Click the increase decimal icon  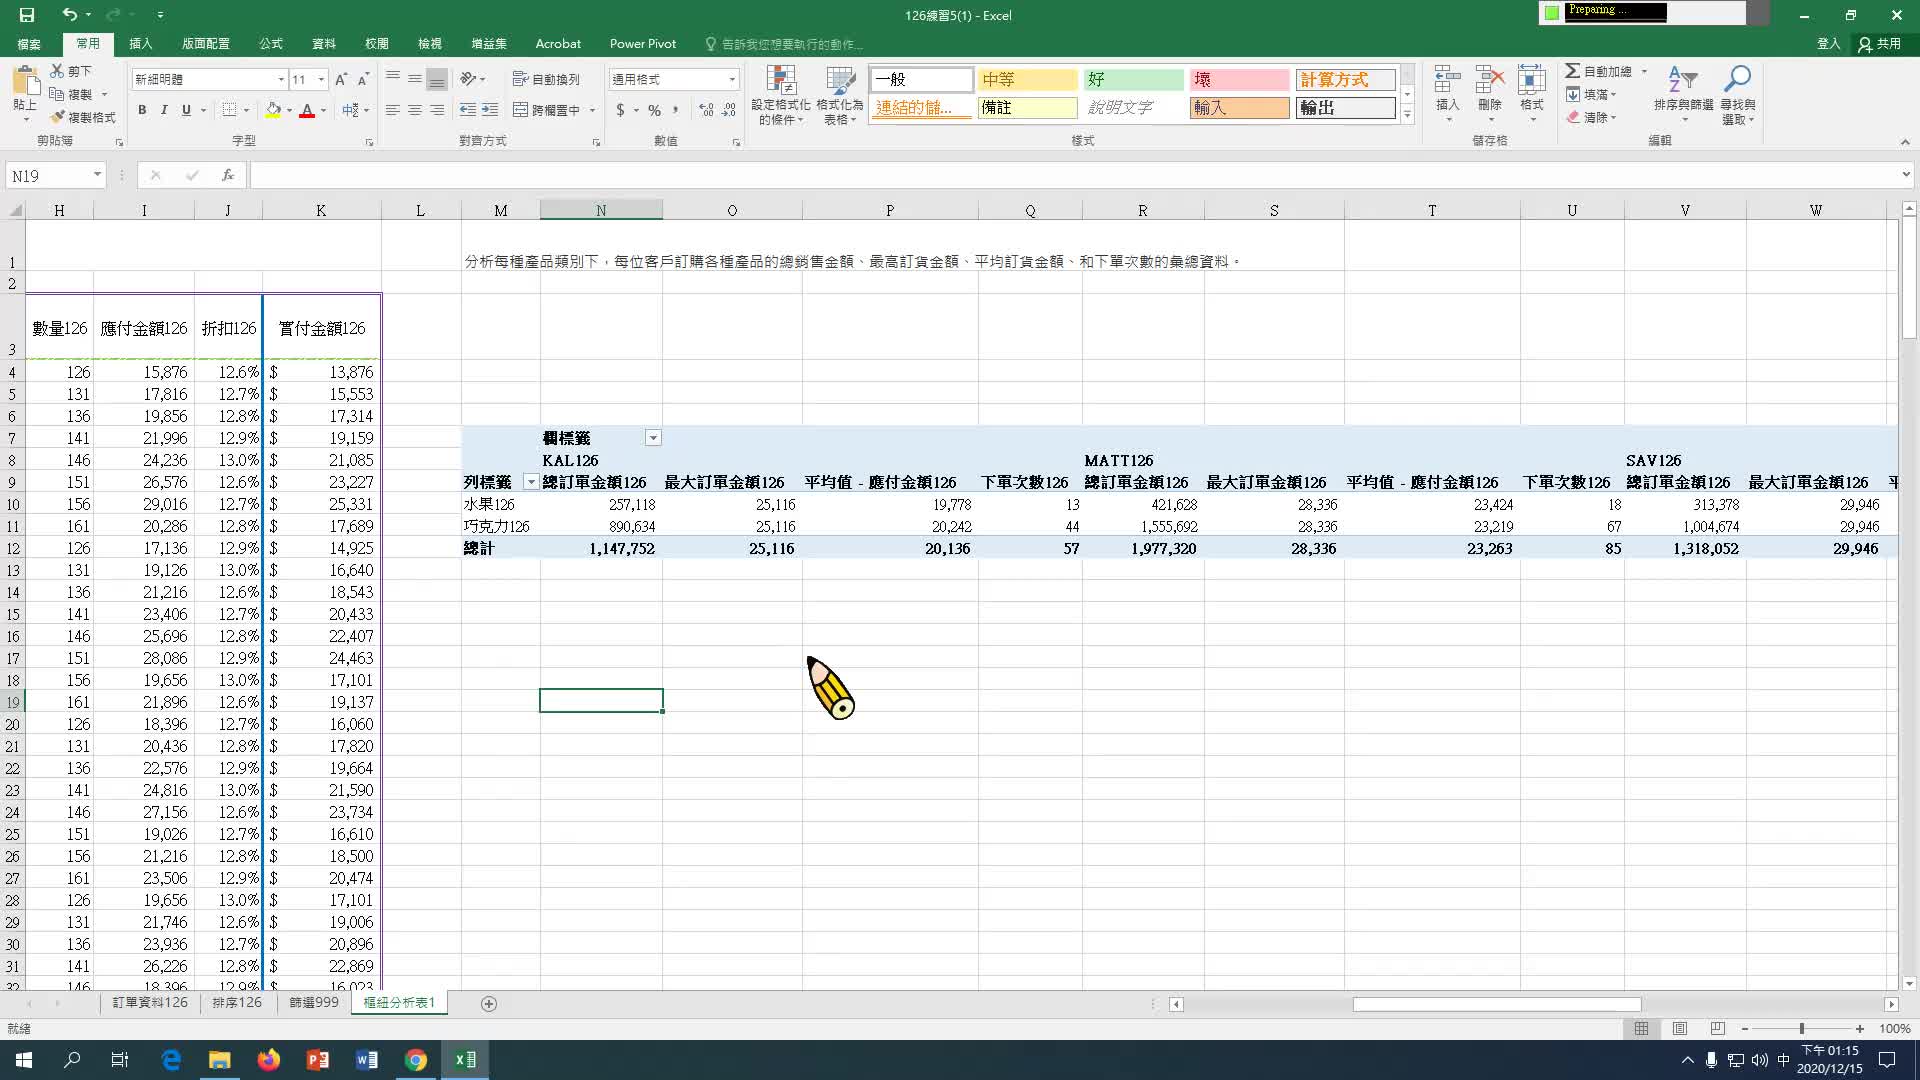(706, 110)
